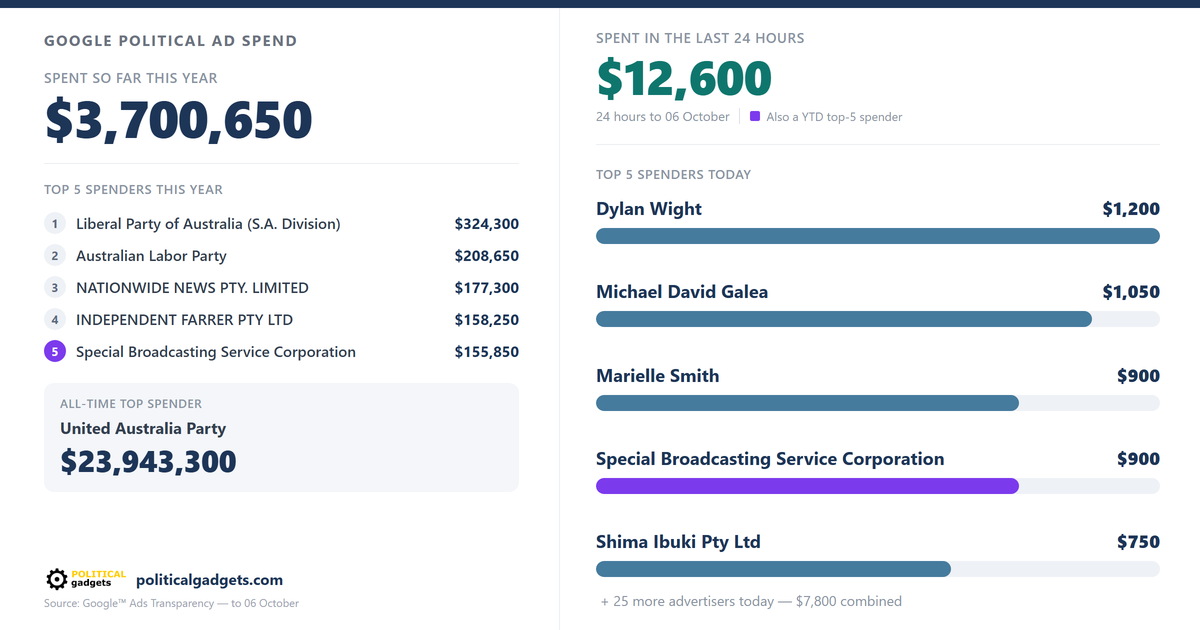Click the Political Gadgets gear logo
The width and height of the screenshot is (1200, 630).
click(x=57, y=579)
